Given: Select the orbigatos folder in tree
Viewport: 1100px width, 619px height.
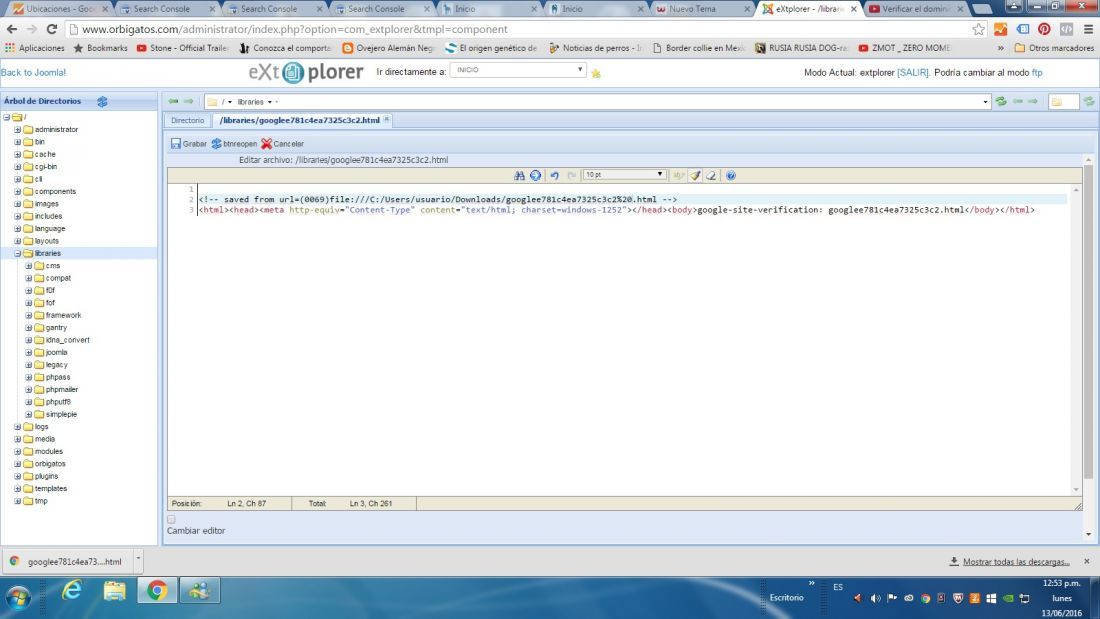Looking at the screenshot, I should pos(50,464).
